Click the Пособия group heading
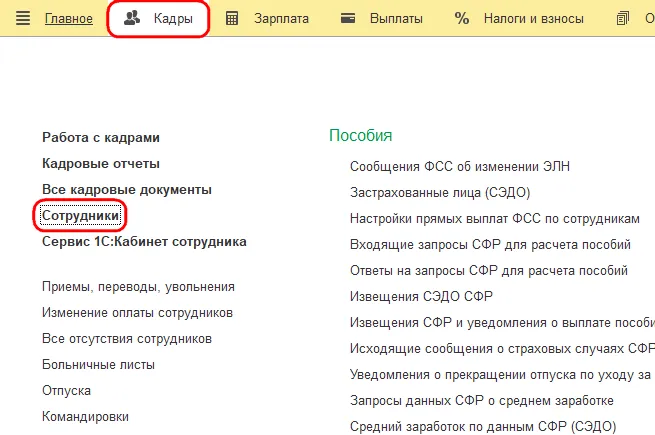The height and width of the screenshot is (435, 655). [x=361, y=135]
